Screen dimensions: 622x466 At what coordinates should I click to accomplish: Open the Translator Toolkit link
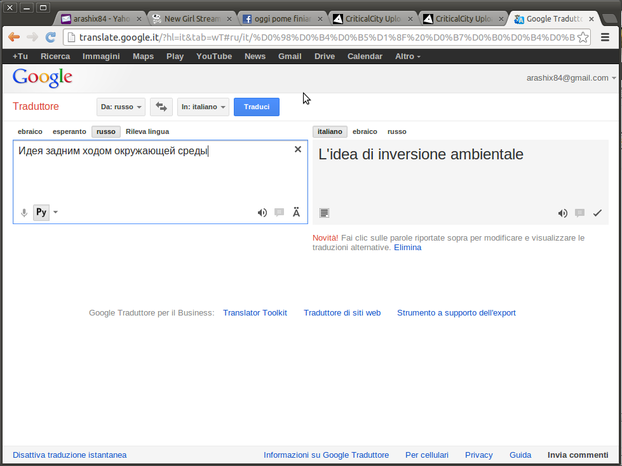[255, 313]
